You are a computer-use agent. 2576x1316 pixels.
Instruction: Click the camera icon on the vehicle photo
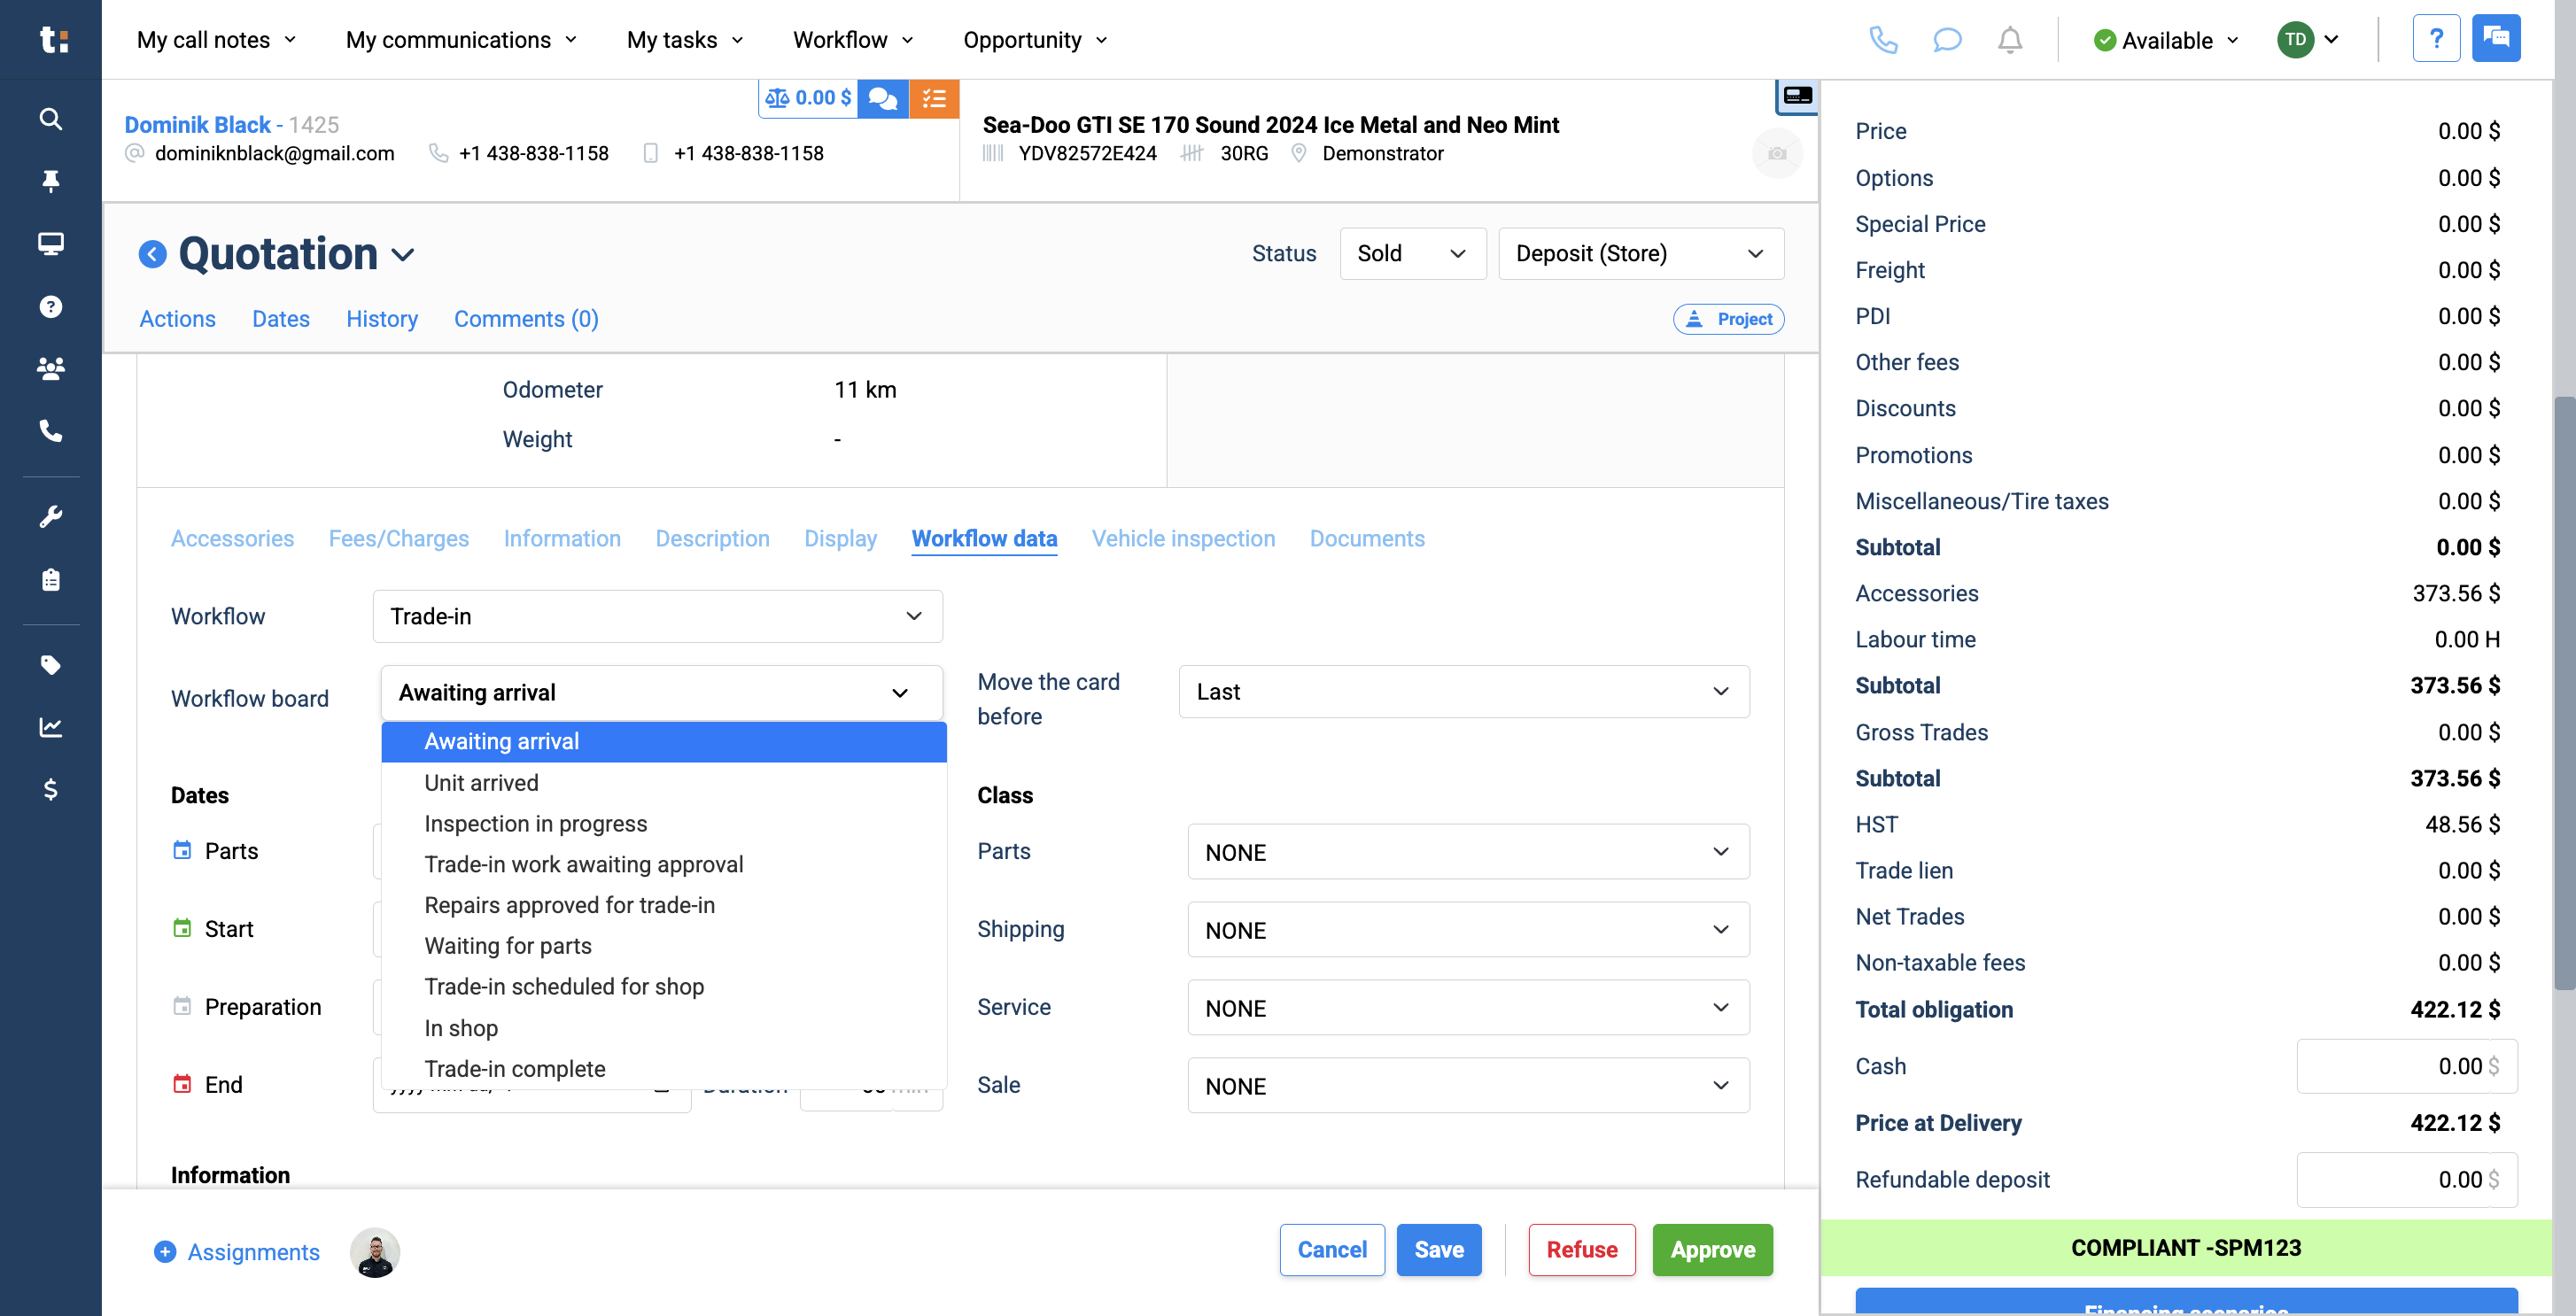click(x=1777, y=153)
